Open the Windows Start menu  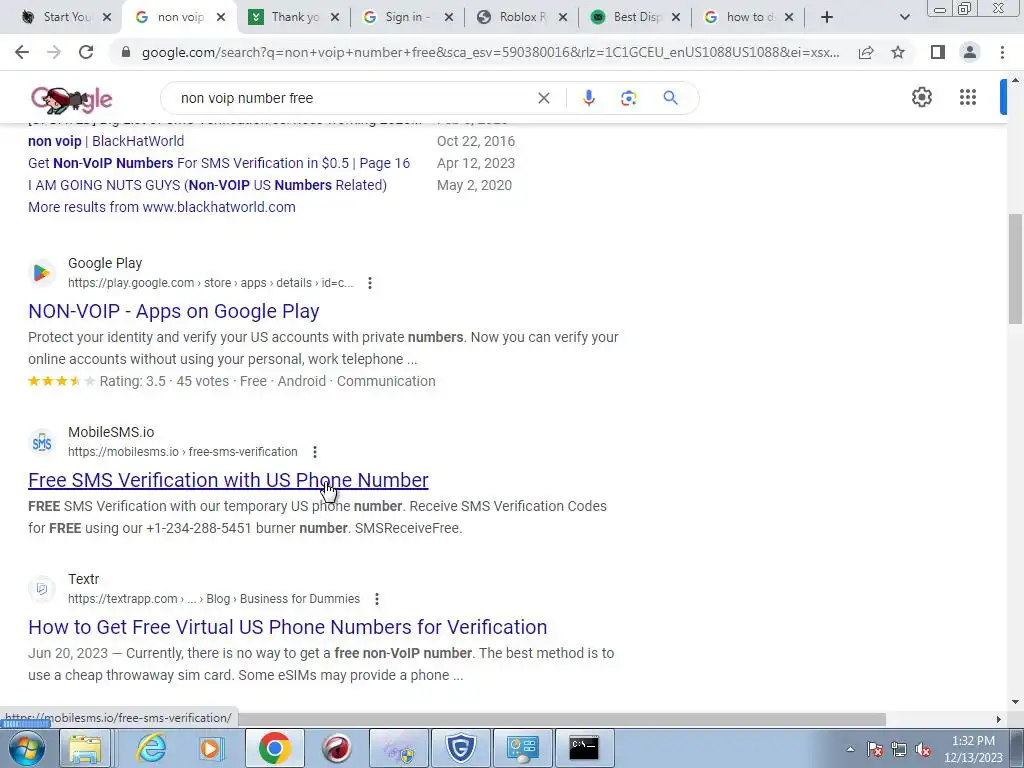click(25, 748)
